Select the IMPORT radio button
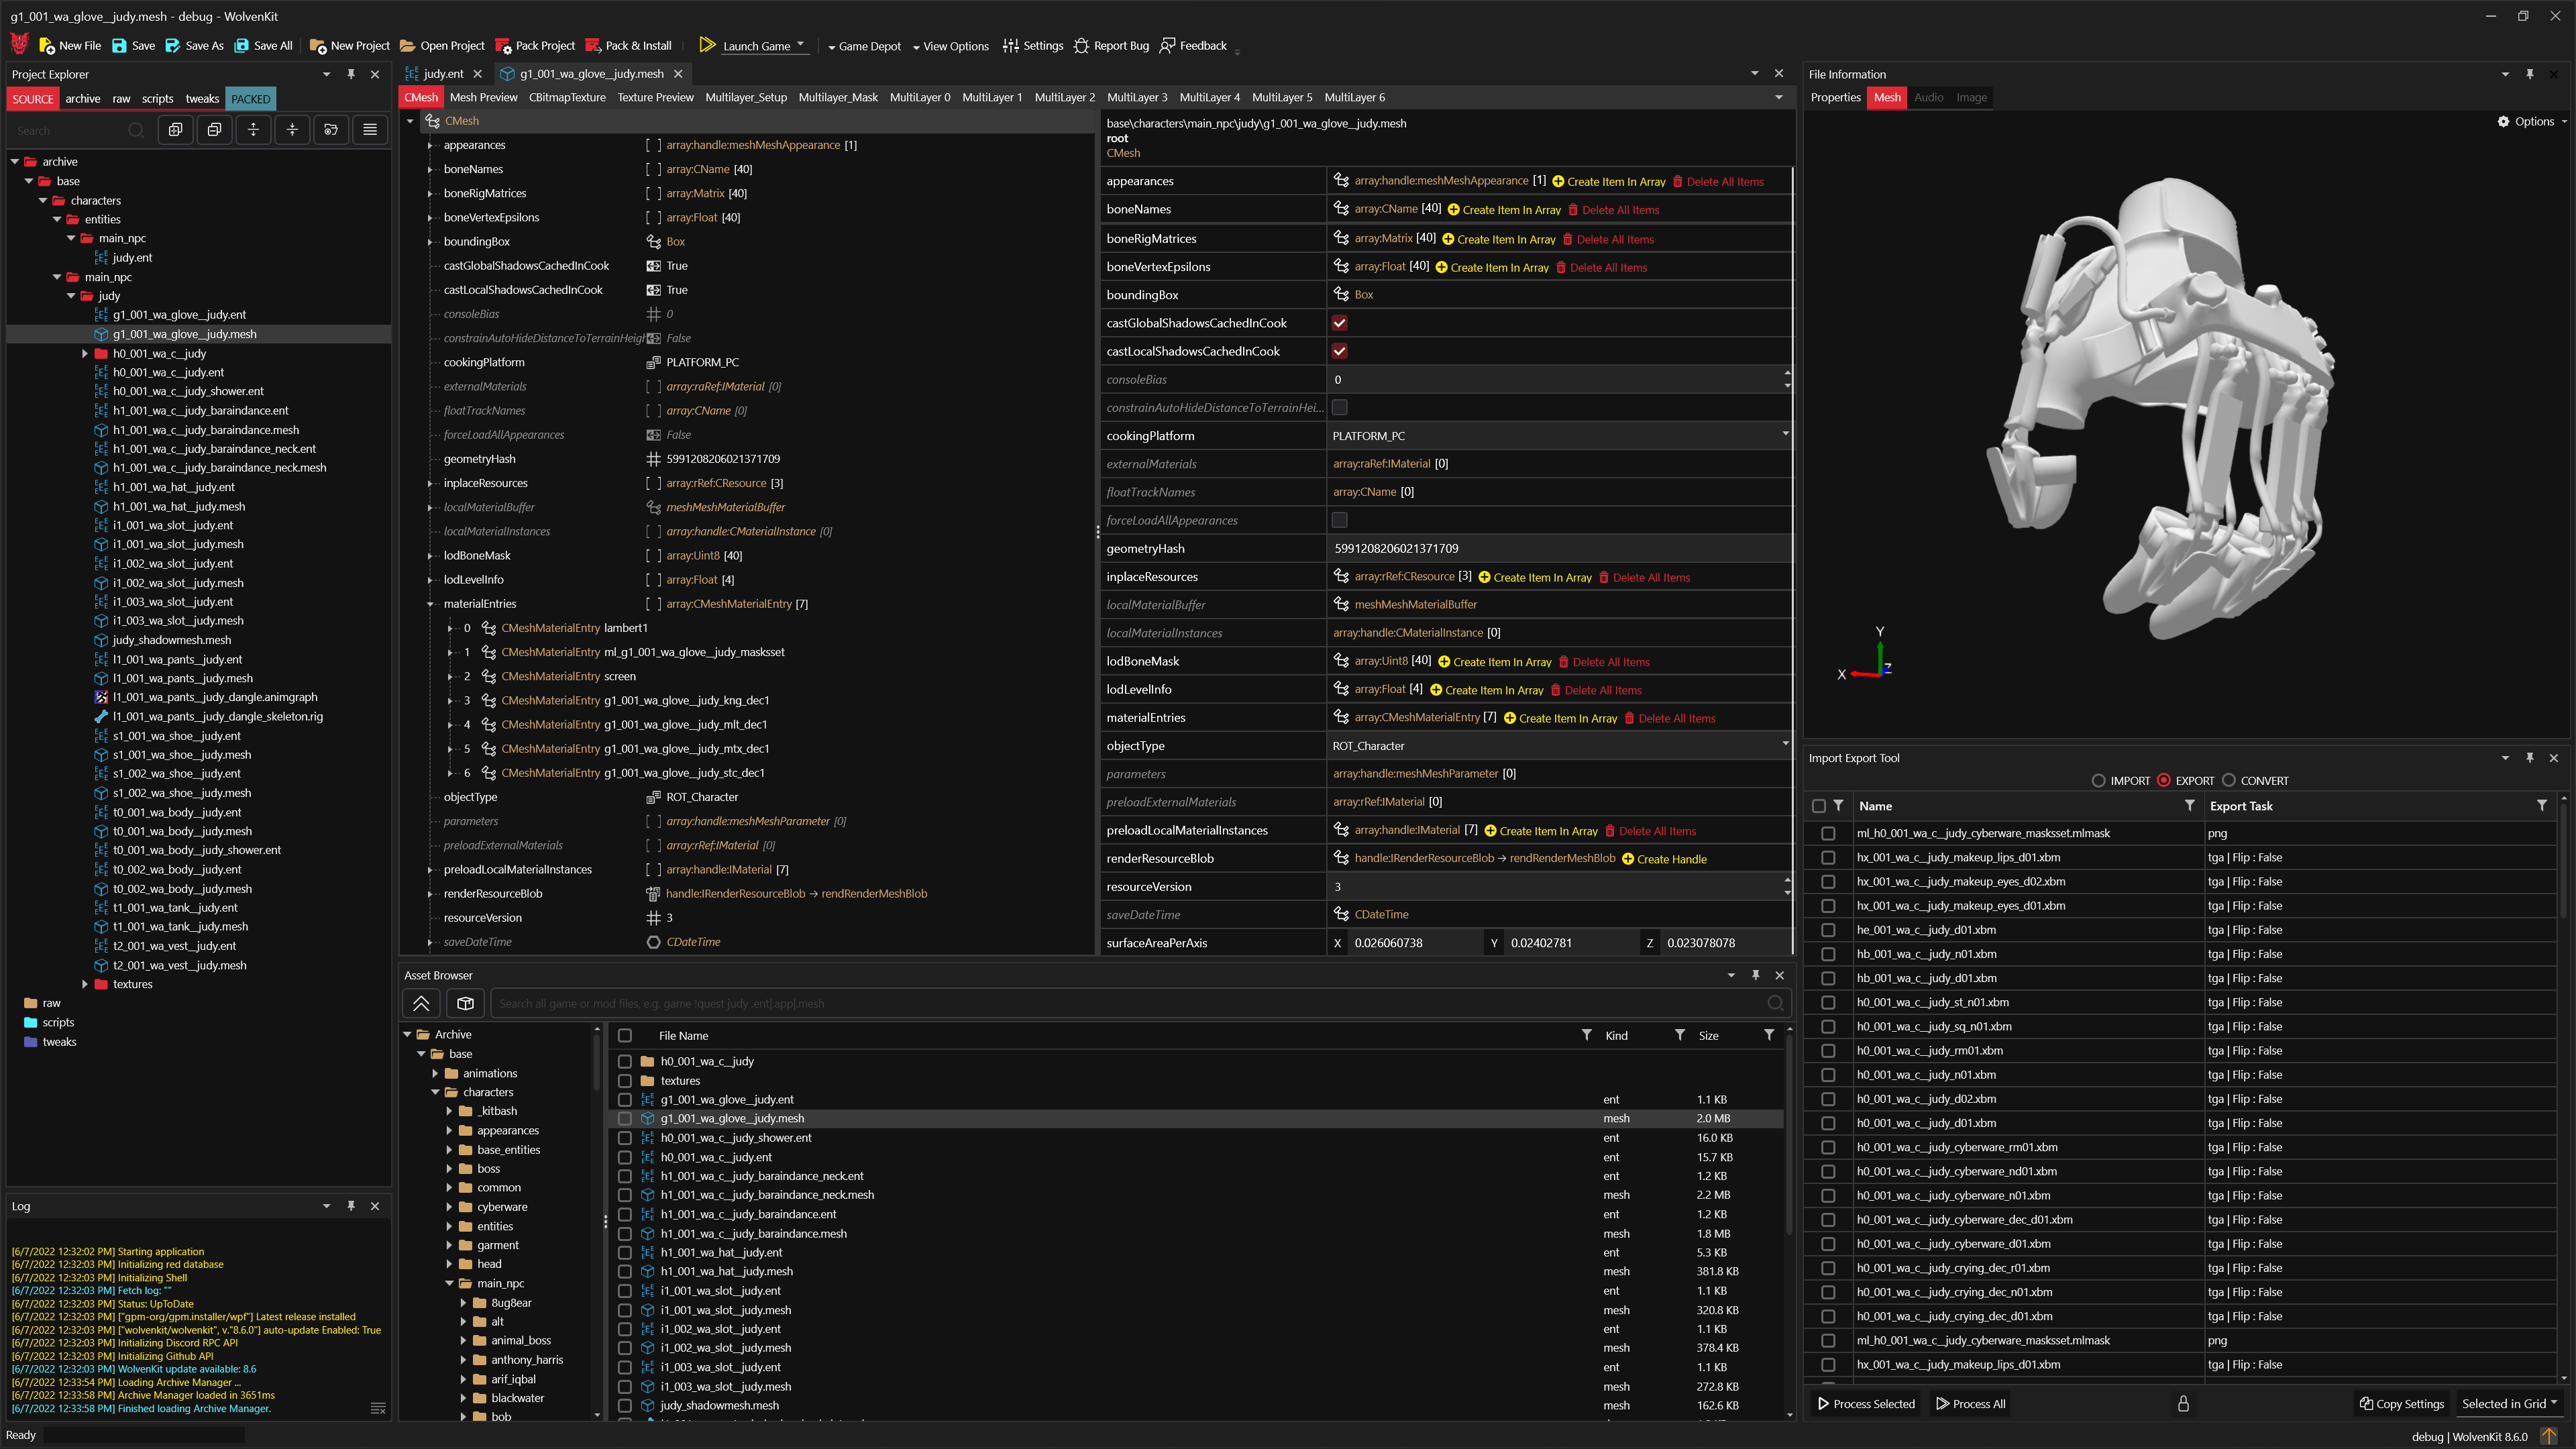 [x=2098, y=781]
